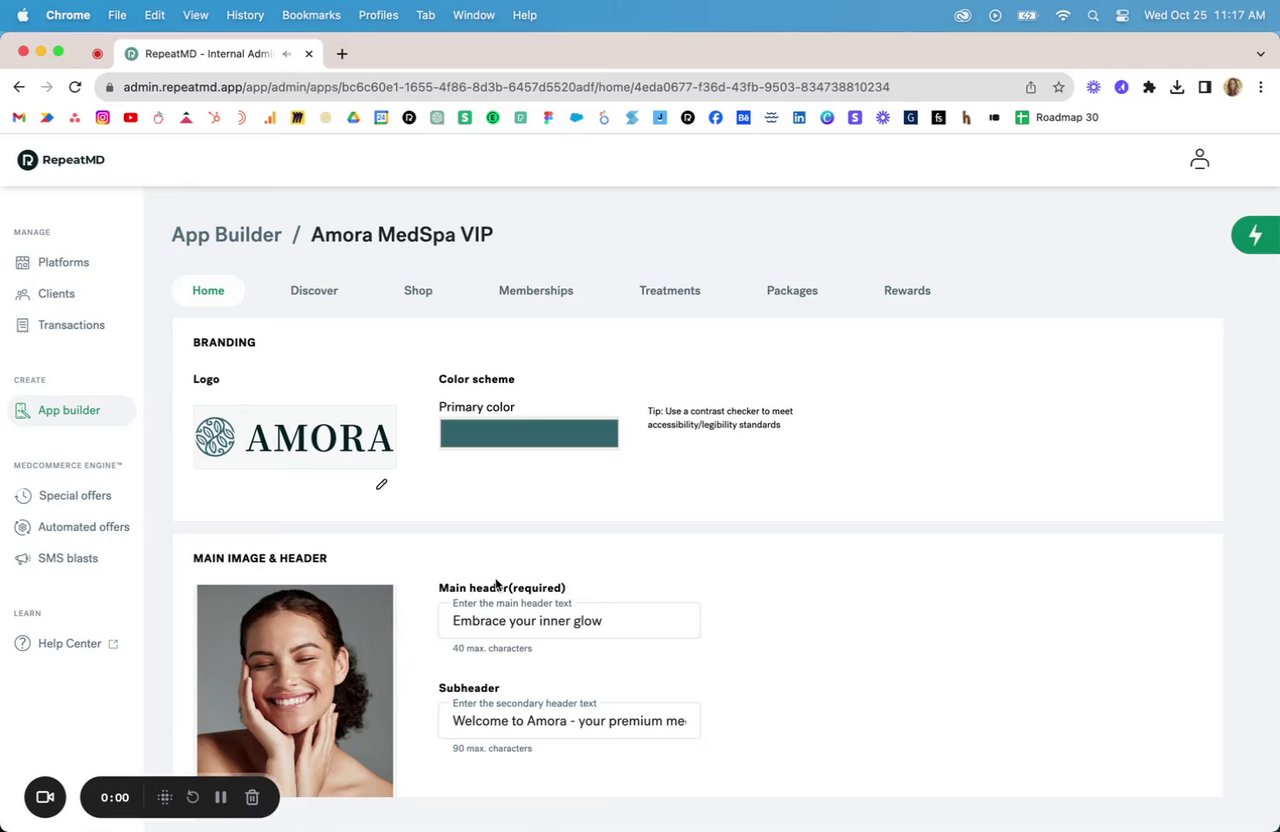
Task: Open Chrome three-dot menu
Action: [x=1261, y=87]
